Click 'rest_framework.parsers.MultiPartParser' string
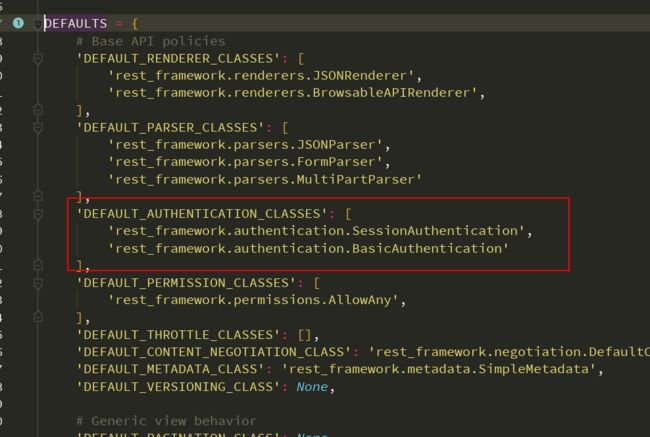Viewport: 650px width, 437px height. [x=265, y=180]
